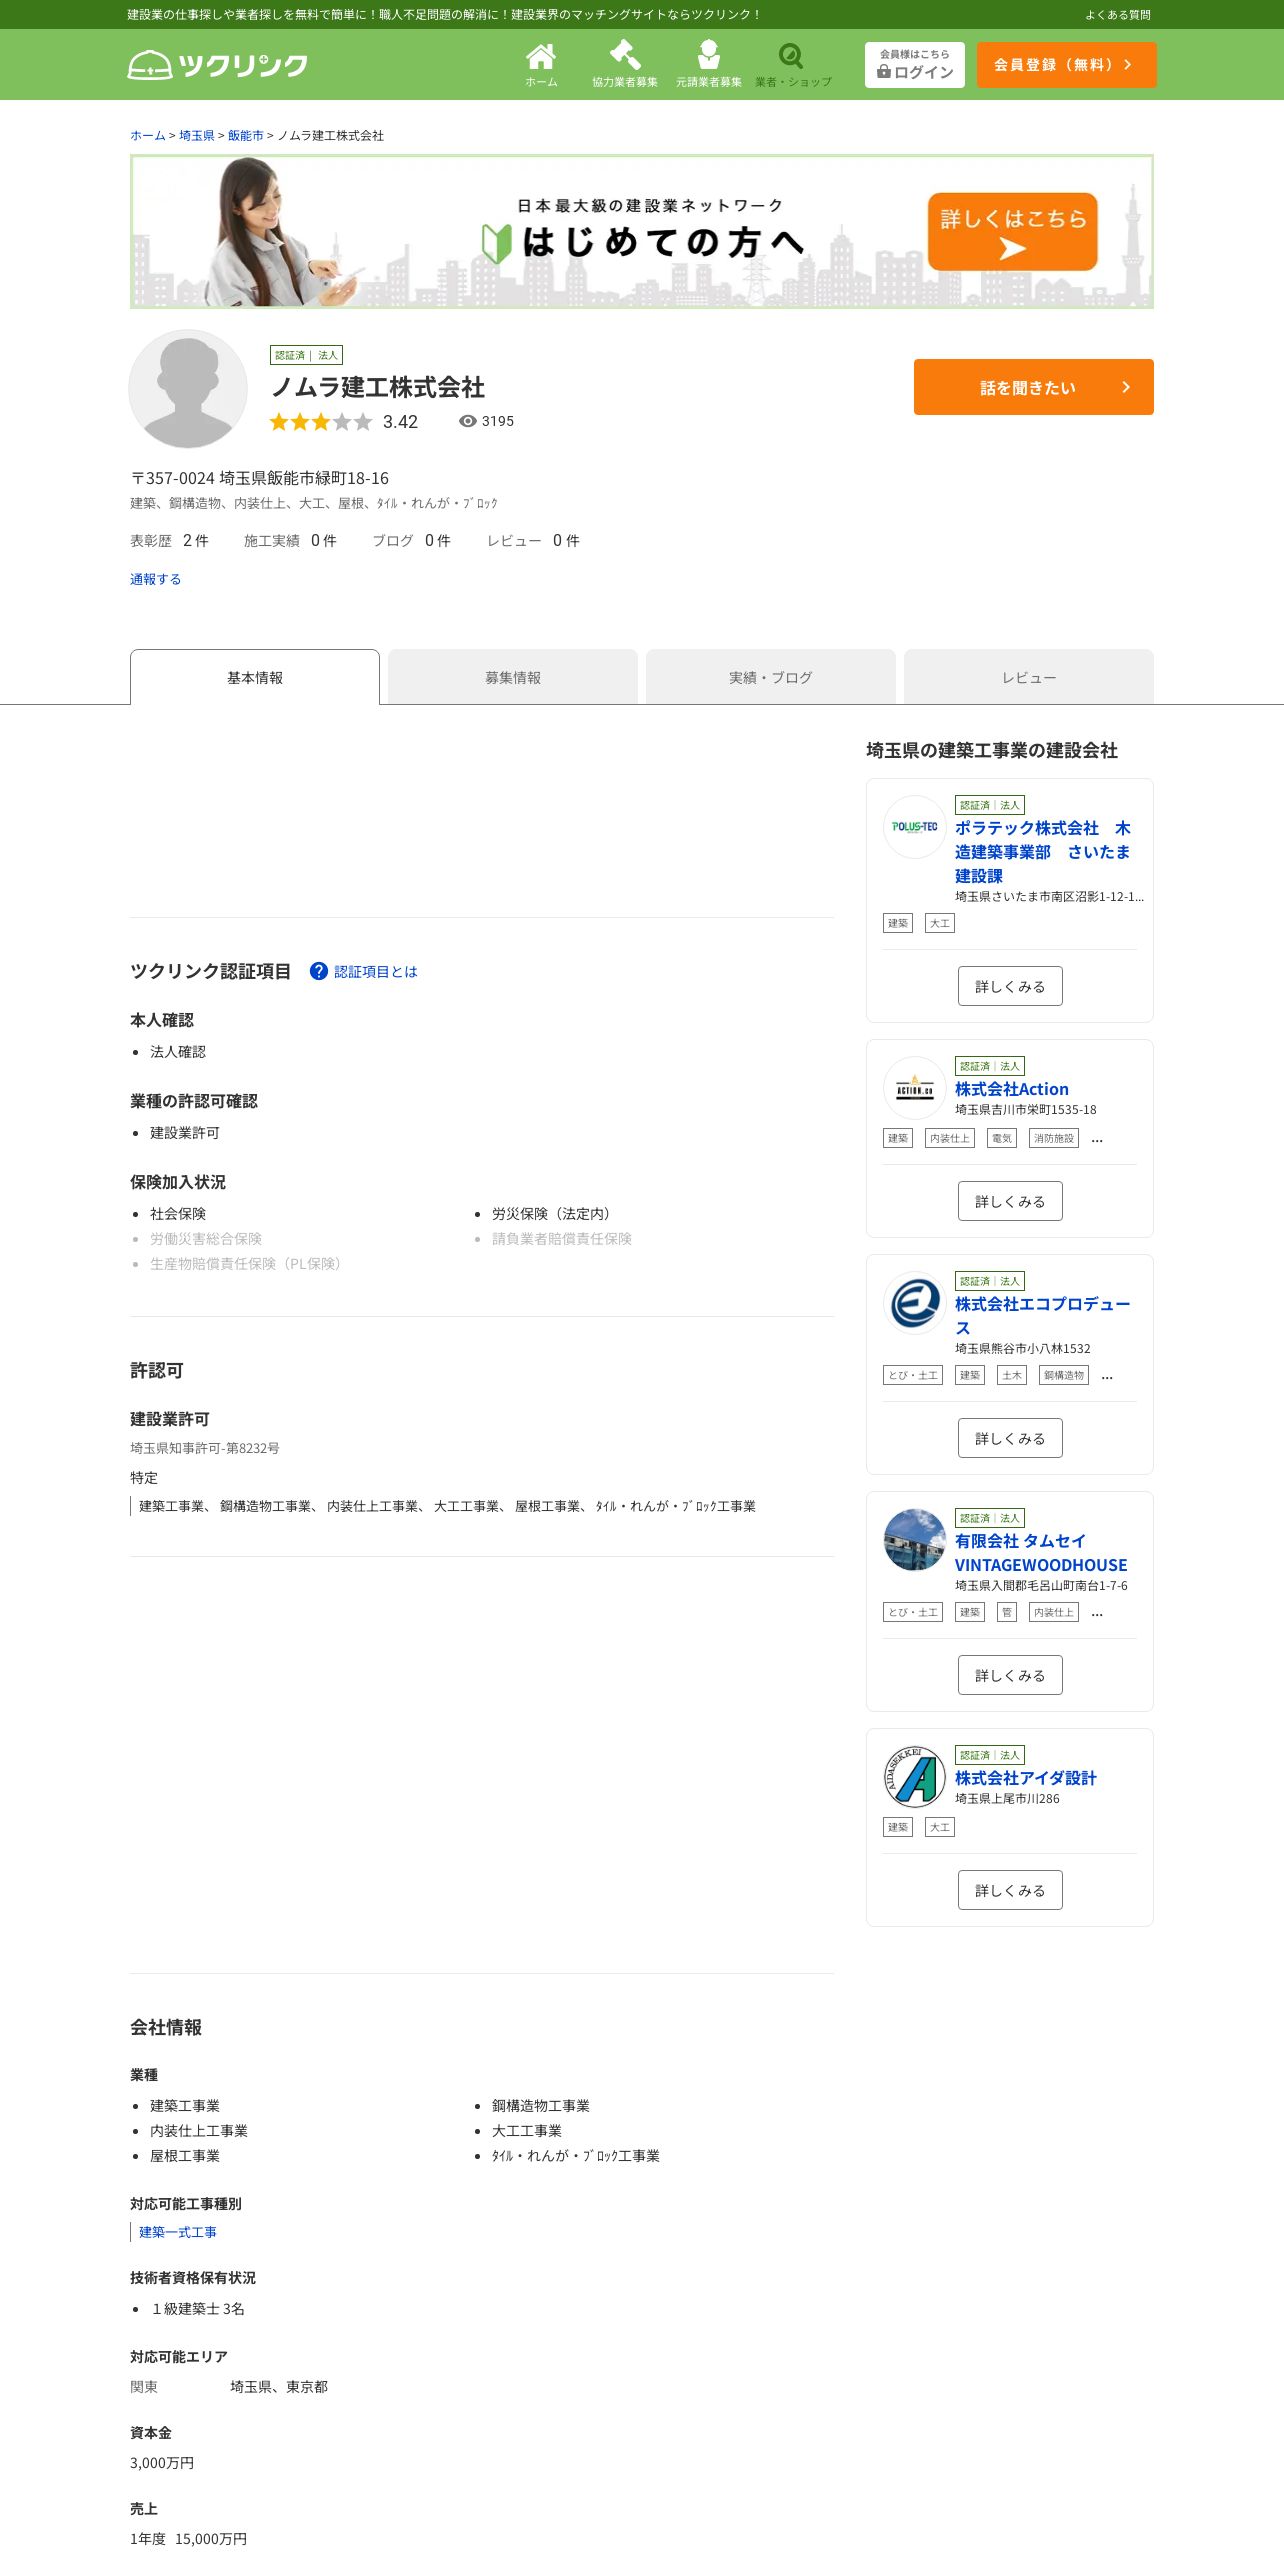Click 詳しくみる for エコプロデュース
The height and width of the screenshot is (2568, 1284).
click(x=1010, y=1438)
